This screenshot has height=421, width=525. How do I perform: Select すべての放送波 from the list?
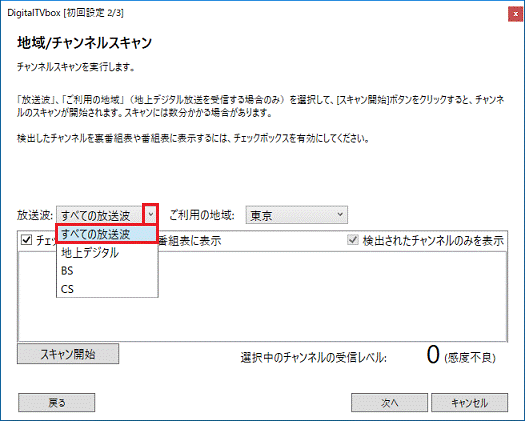click(x=107, y=234)
